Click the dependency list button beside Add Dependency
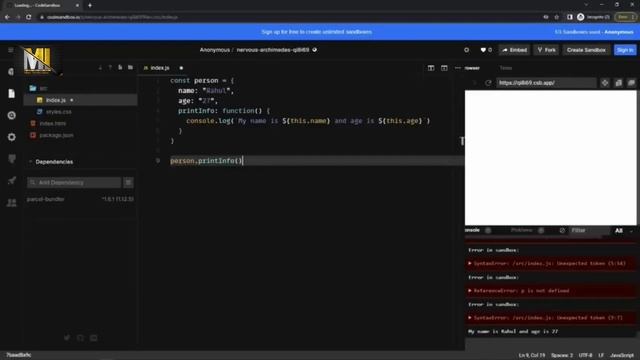This screenshot has height=360, width=640. tap(128, 182)
